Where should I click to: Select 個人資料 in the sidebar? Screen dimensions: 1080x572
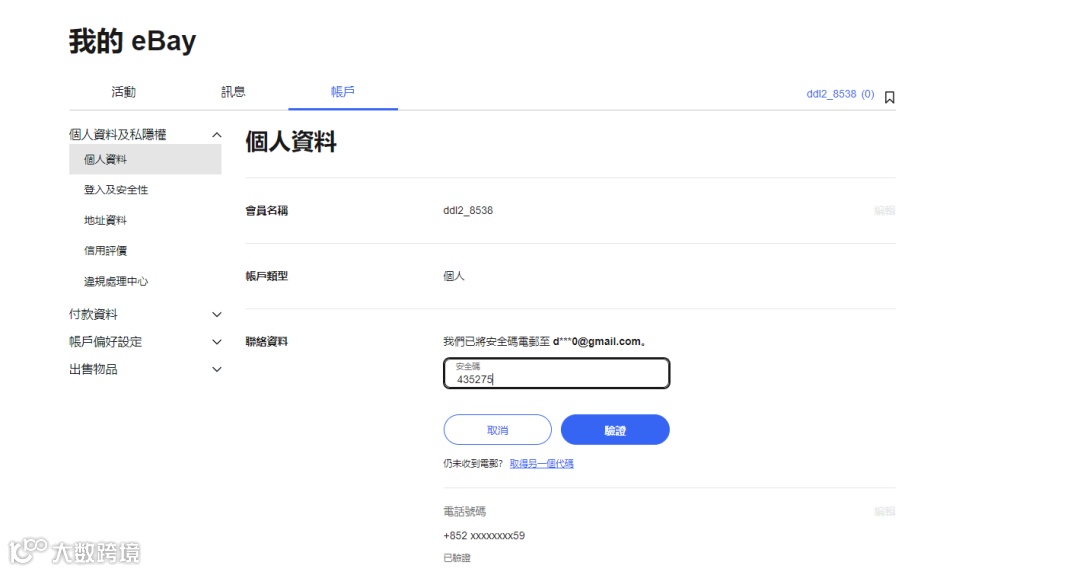[x=145, y=159]
